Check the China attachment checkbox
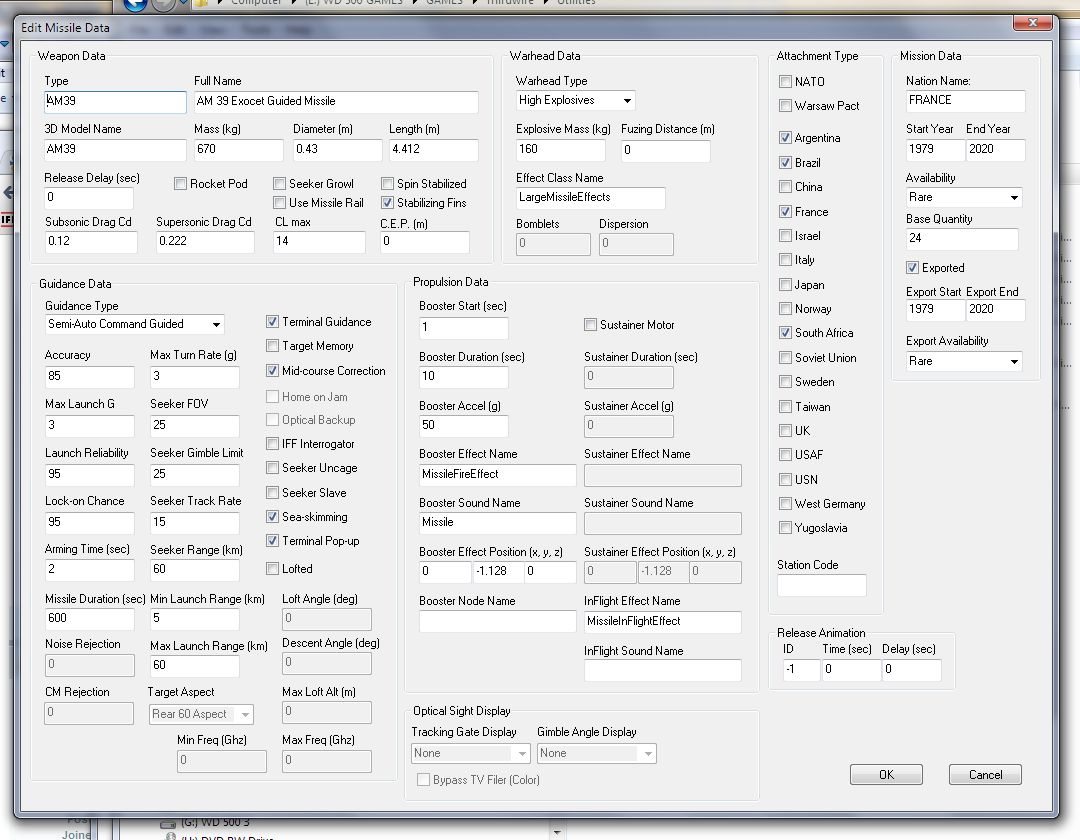 point(785,187)
